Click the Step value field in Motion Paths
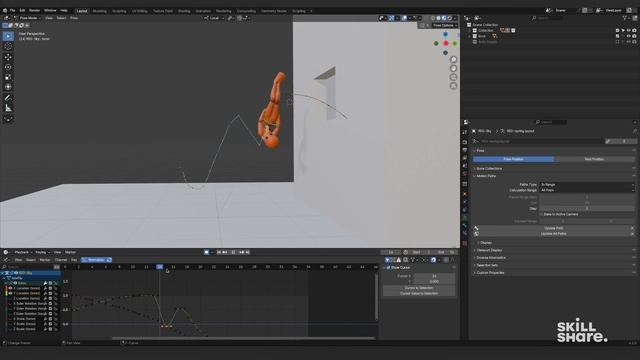The width and height of the screenshot is (640, 360). (x=587, y=209)
